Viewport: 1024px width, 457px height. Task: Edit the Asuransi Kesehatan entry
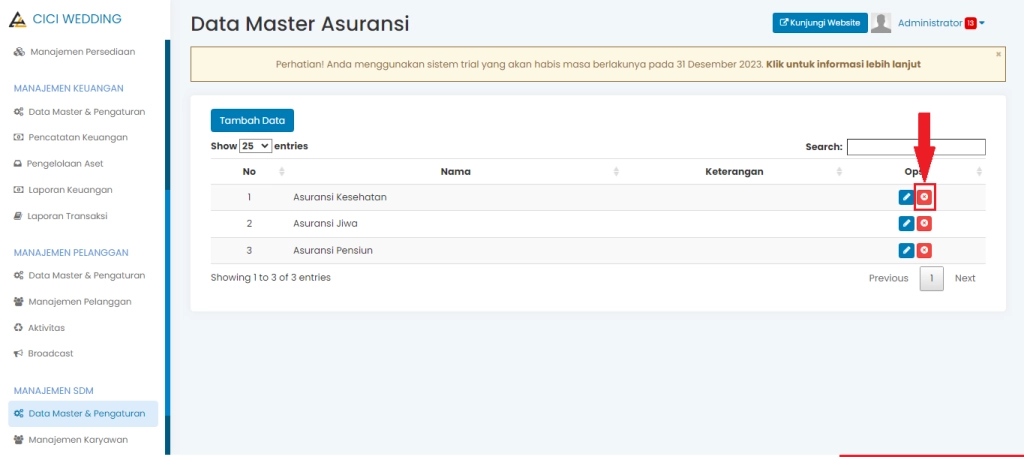pyautogui.click(x=906, y=197)
